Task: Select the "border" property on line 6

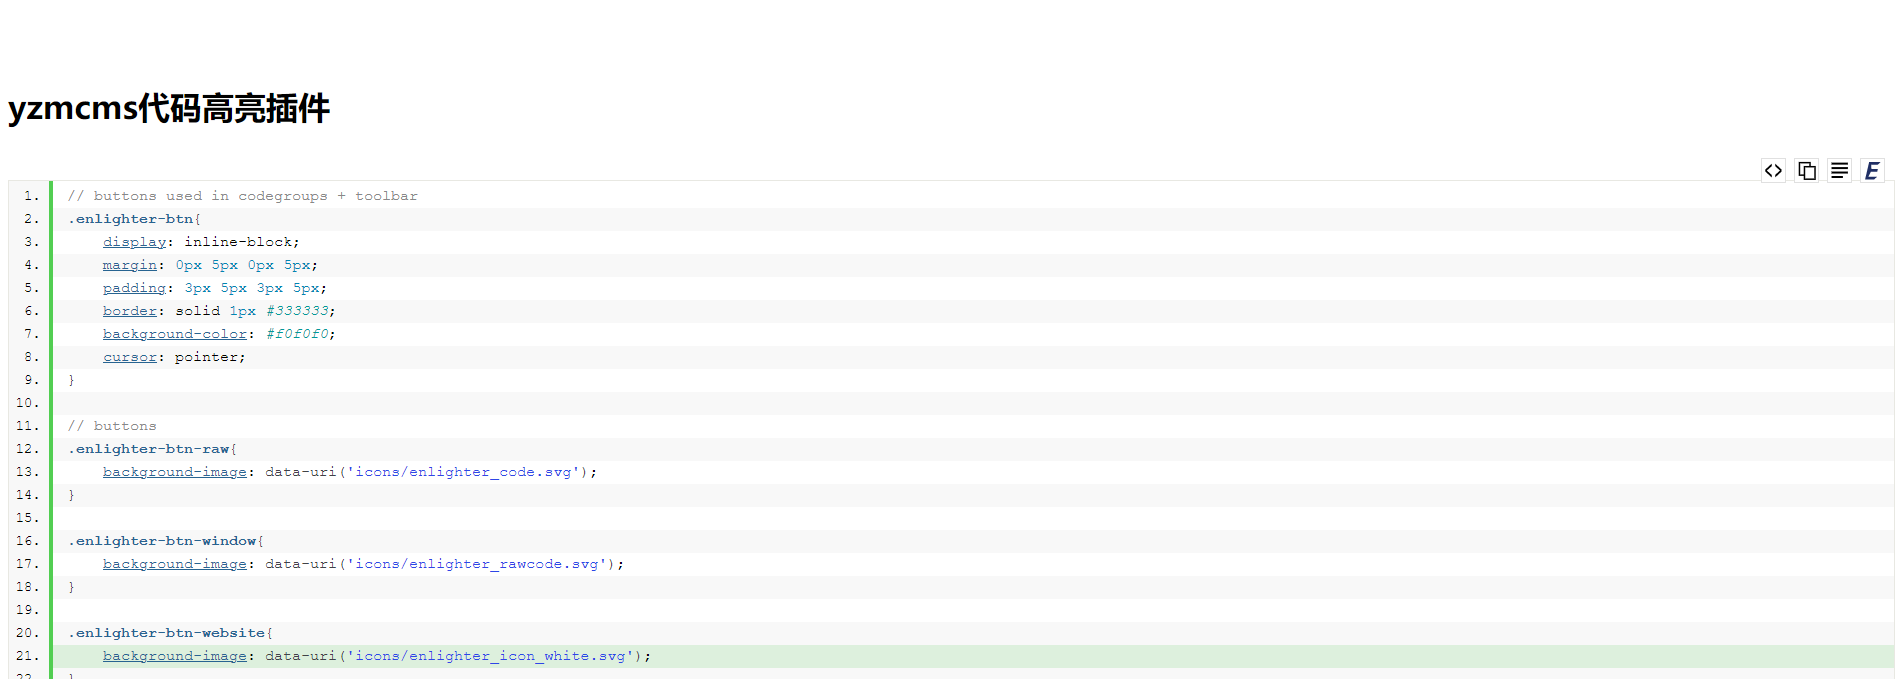Action: [130, 311]
